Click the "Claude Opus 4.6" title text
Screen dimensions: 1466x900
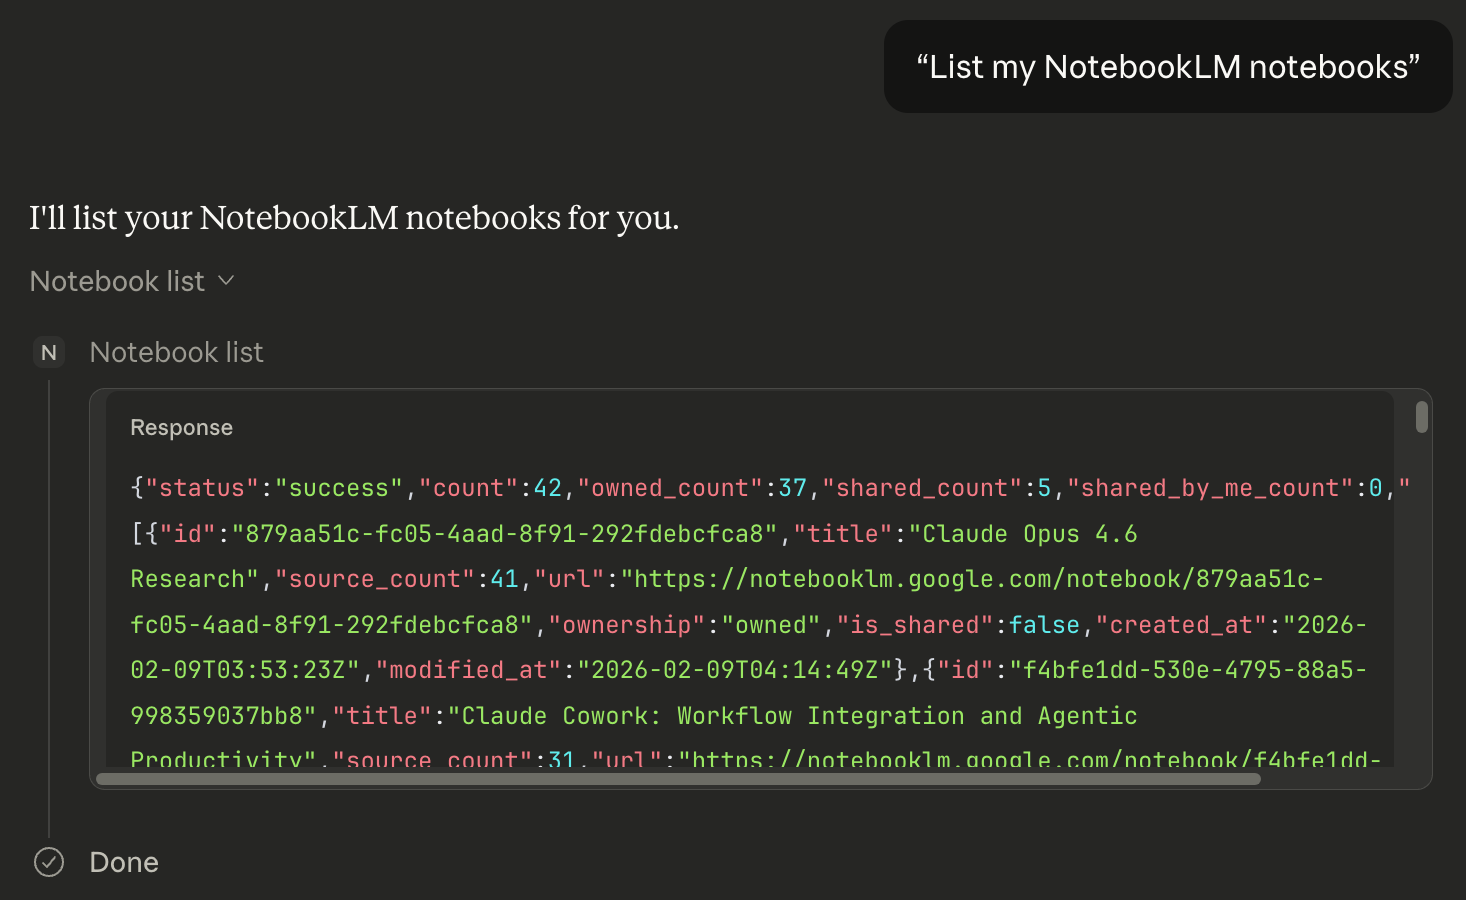tap(1029, 534)
